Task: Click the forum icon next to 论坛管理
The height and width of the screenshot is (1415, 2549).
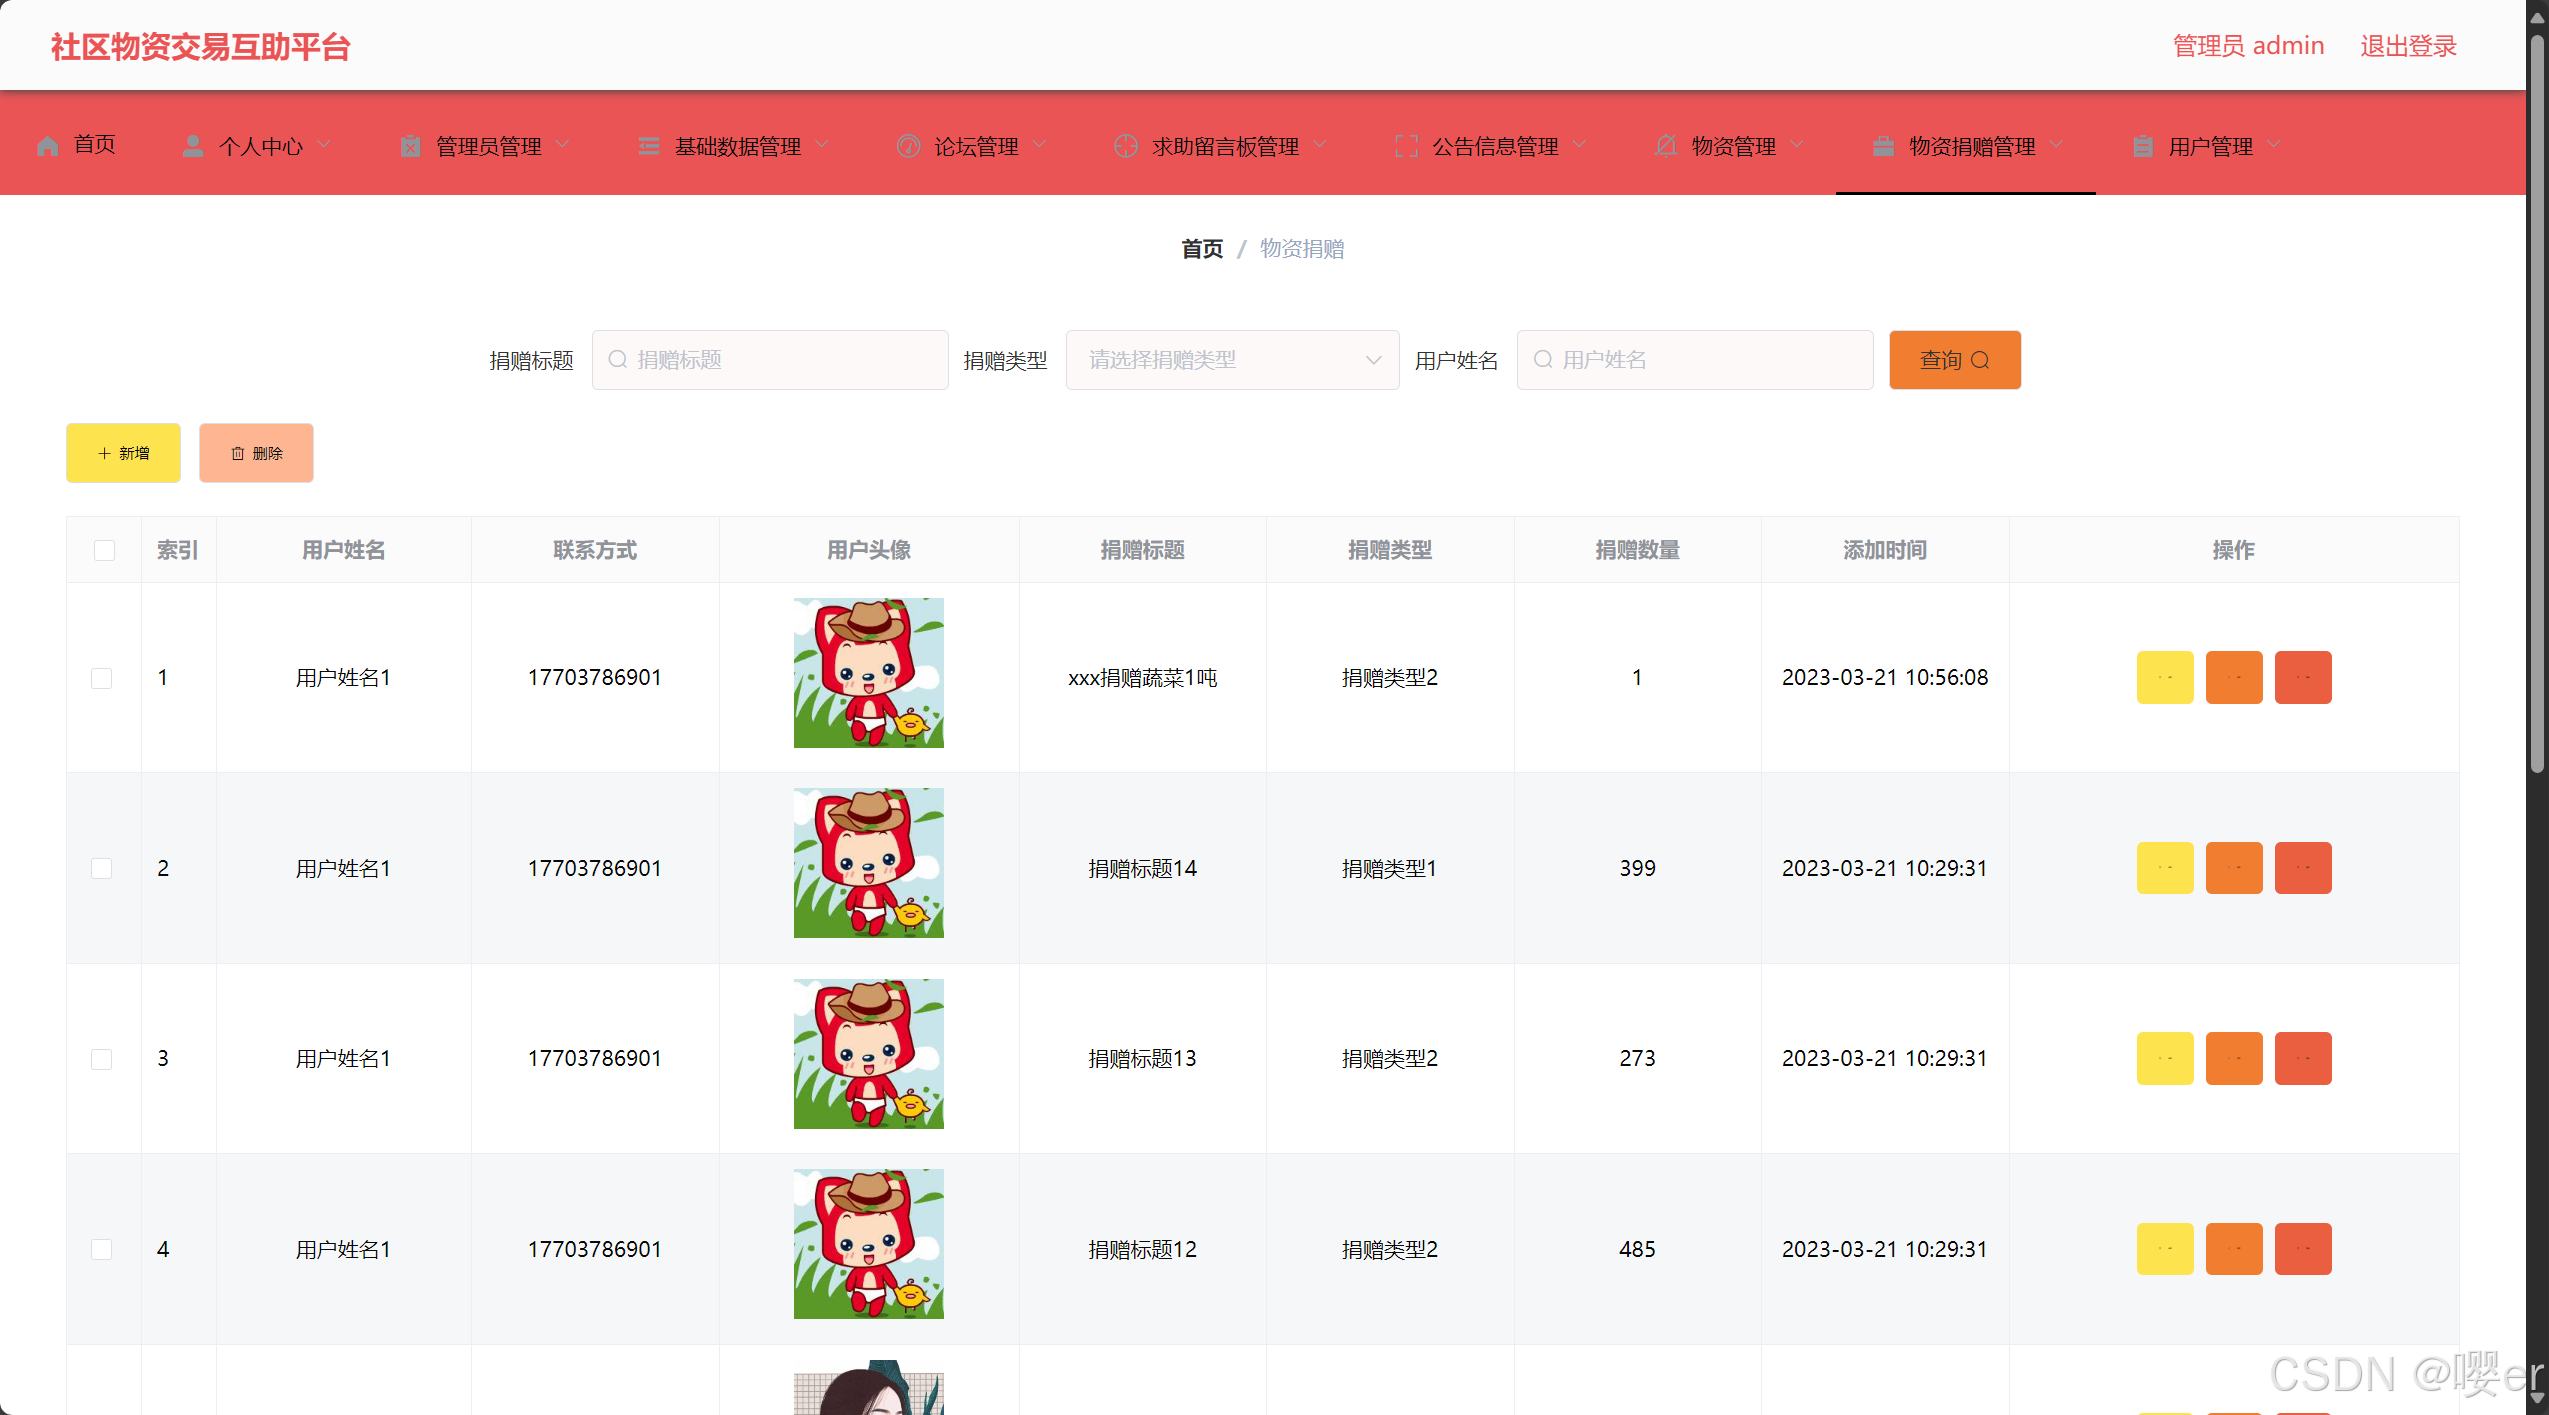Action: 908,146
